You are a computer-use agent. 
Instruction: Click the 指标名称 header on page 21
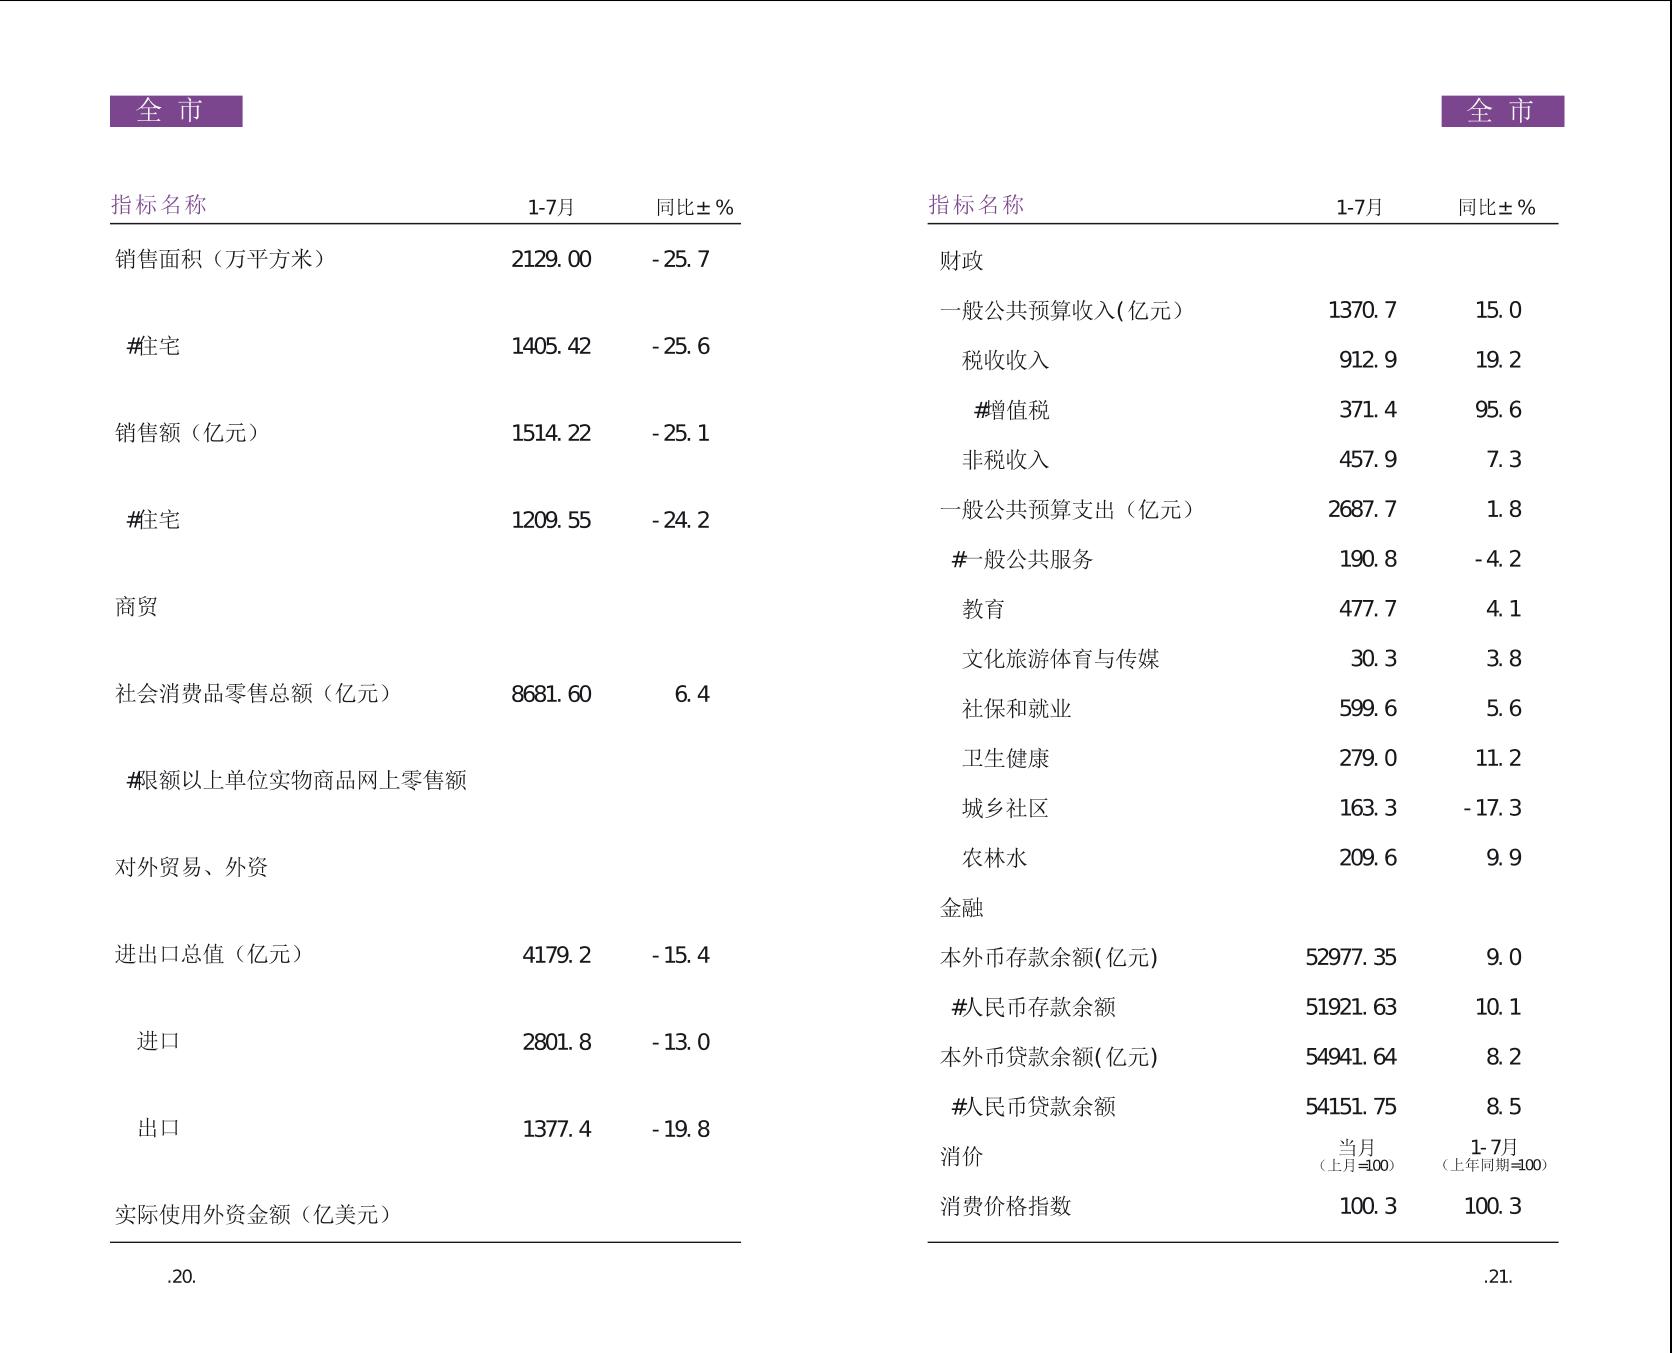[x=977, y=205]
